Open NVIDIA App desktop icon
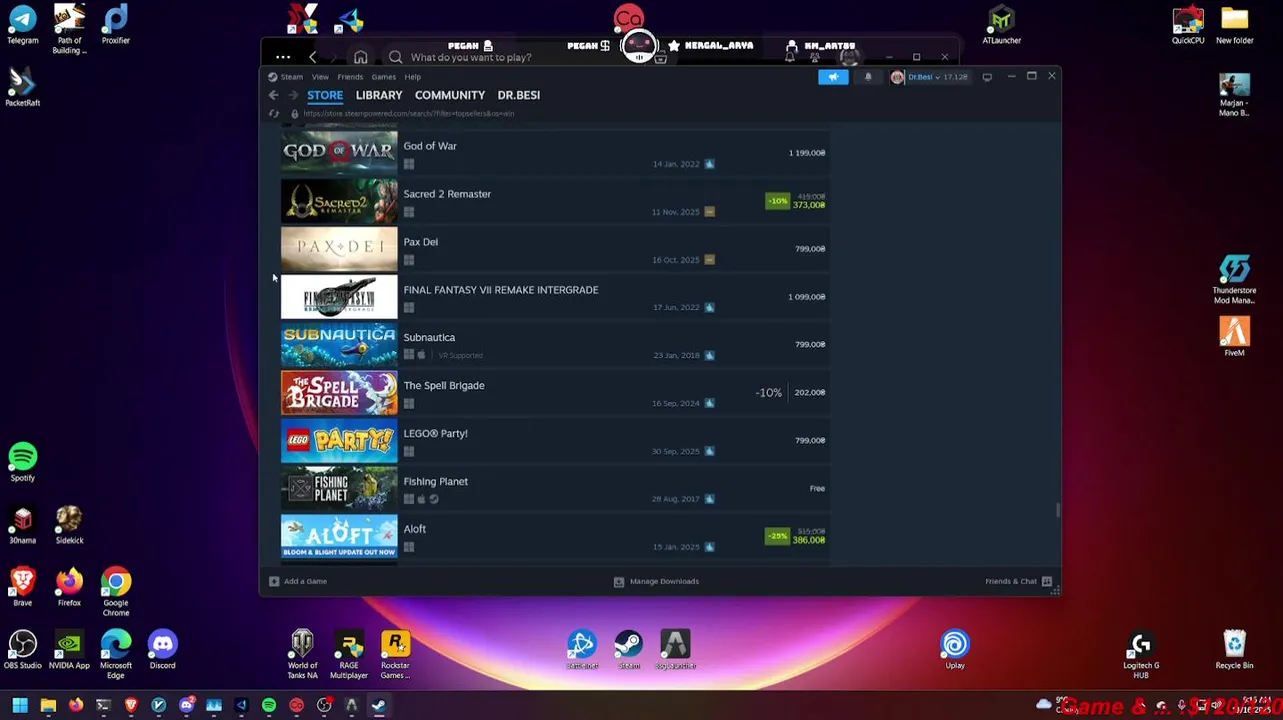 [x=69, y=650]
